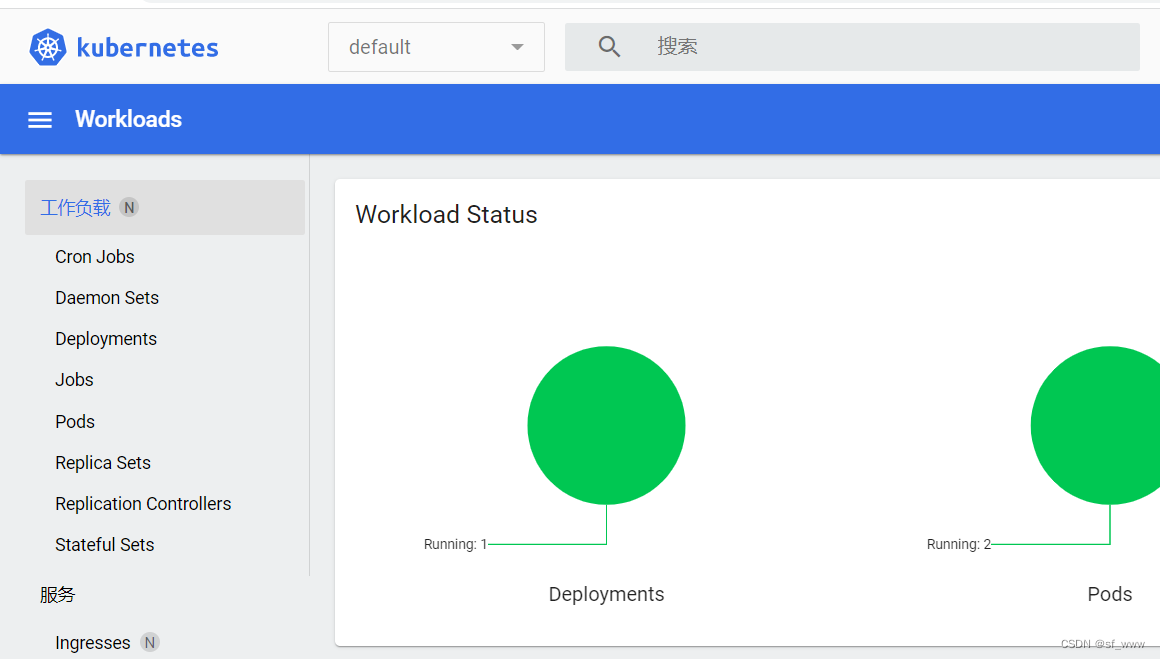Click the Workloads header title
1160x659 pixels.
pyautogui.click(x=128, y=119)
